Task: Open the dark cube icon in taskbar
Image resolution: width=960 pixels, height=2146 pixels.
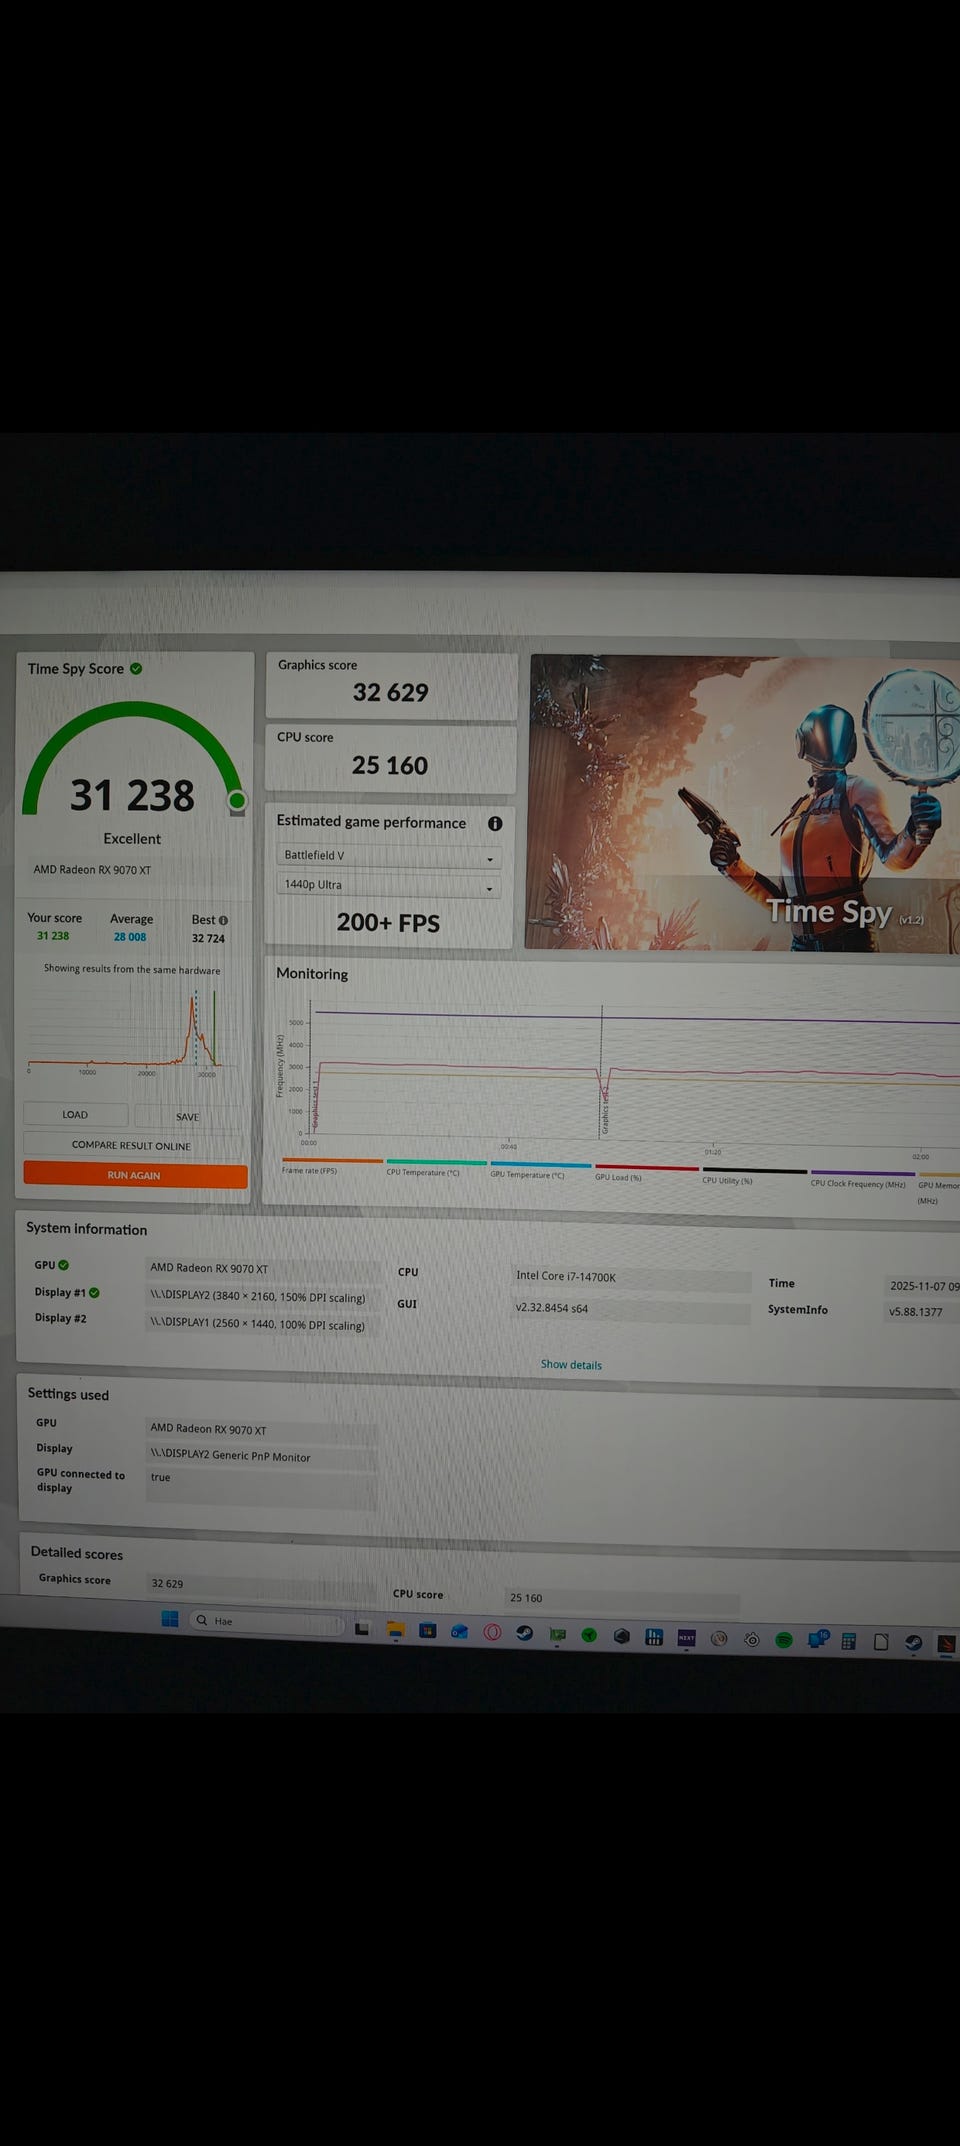Action: click(x=621, y=1636)
